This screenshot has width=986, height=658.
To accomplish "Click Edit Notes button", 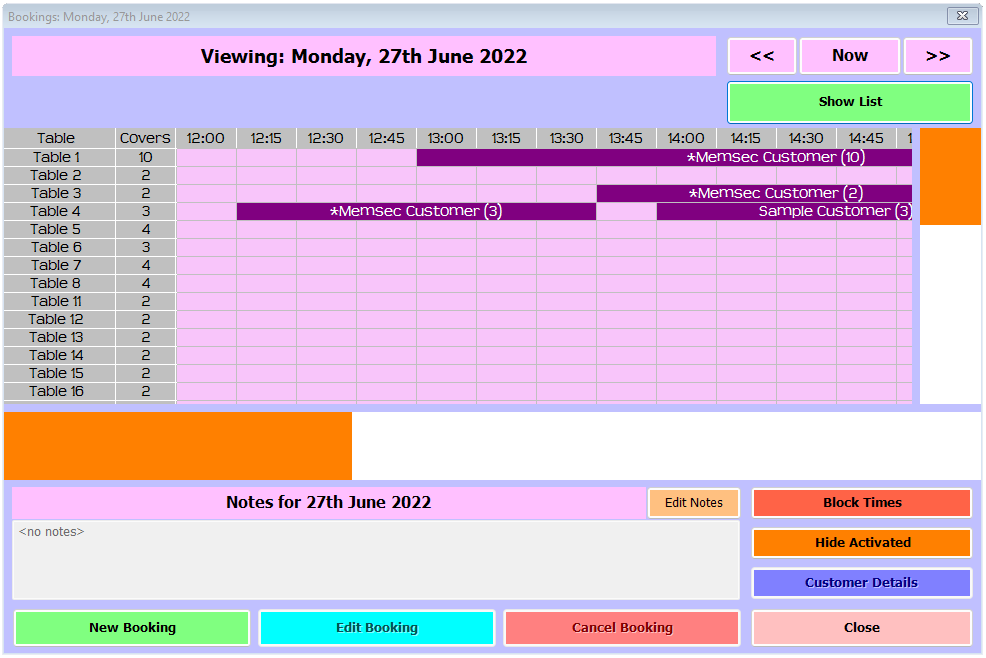I will pos(693,503).
